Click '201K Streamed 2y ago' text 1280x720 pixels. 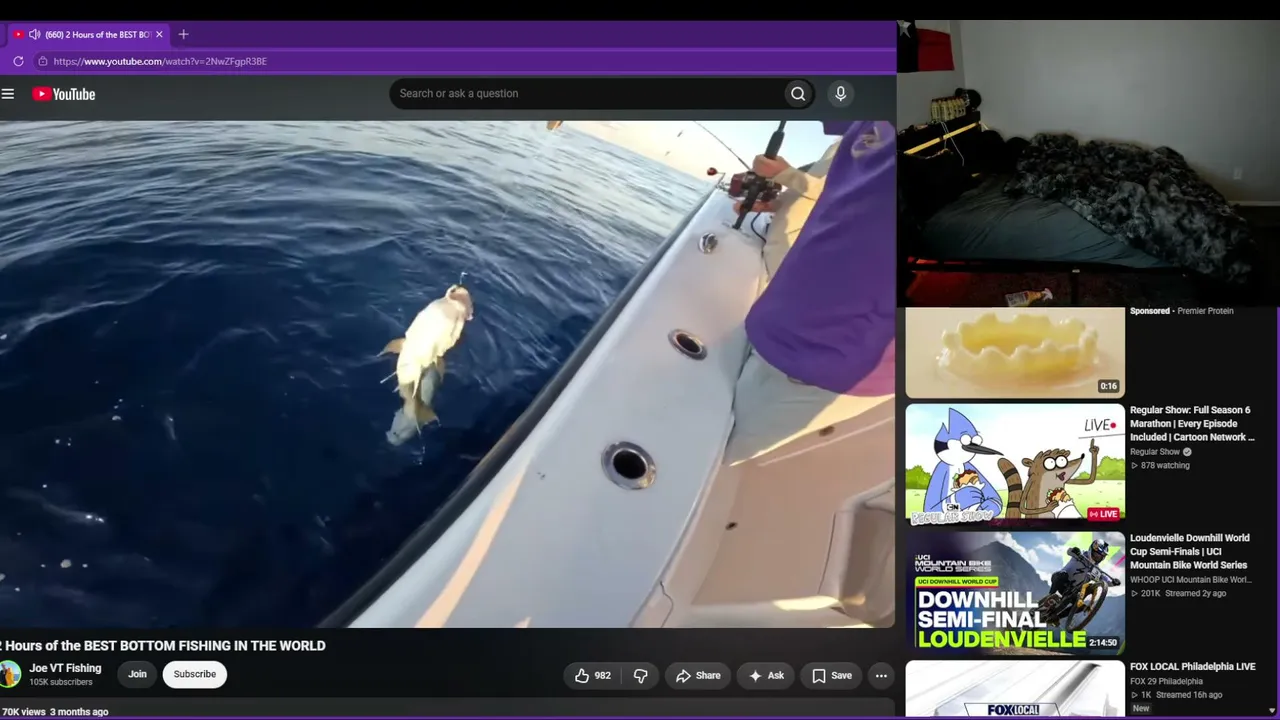pyautogui.click(x=1179, y=594)
